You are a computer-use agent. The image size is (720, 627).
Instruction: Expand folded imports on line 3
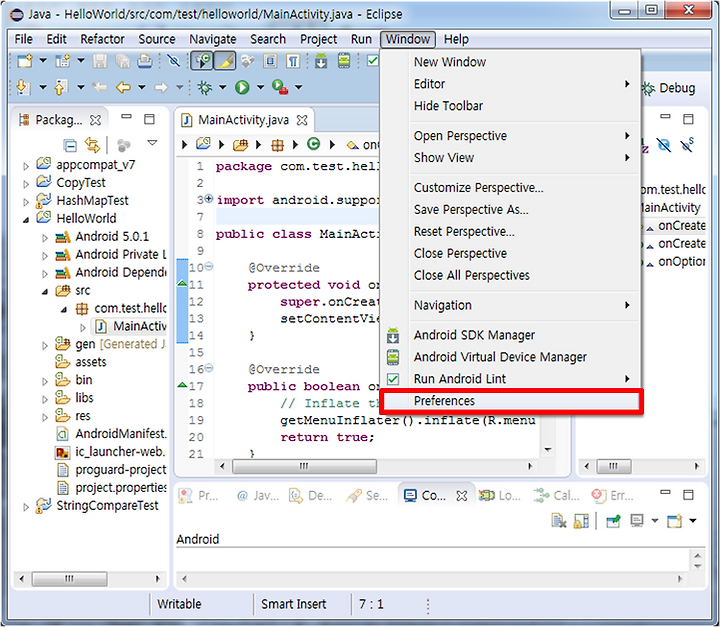point(208,199)
